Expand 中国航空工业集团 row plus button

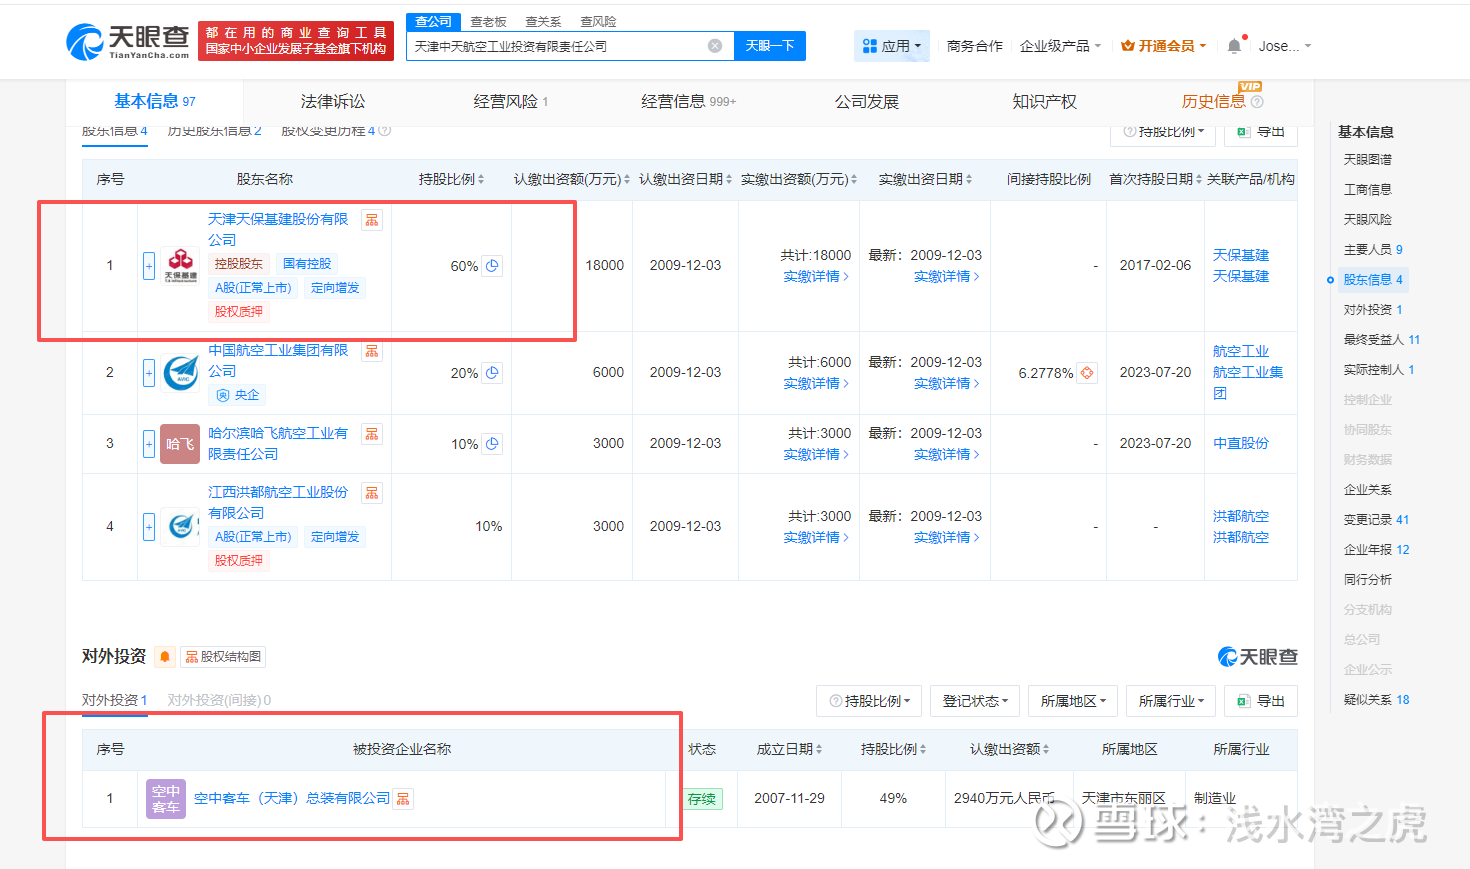point(149,373)
